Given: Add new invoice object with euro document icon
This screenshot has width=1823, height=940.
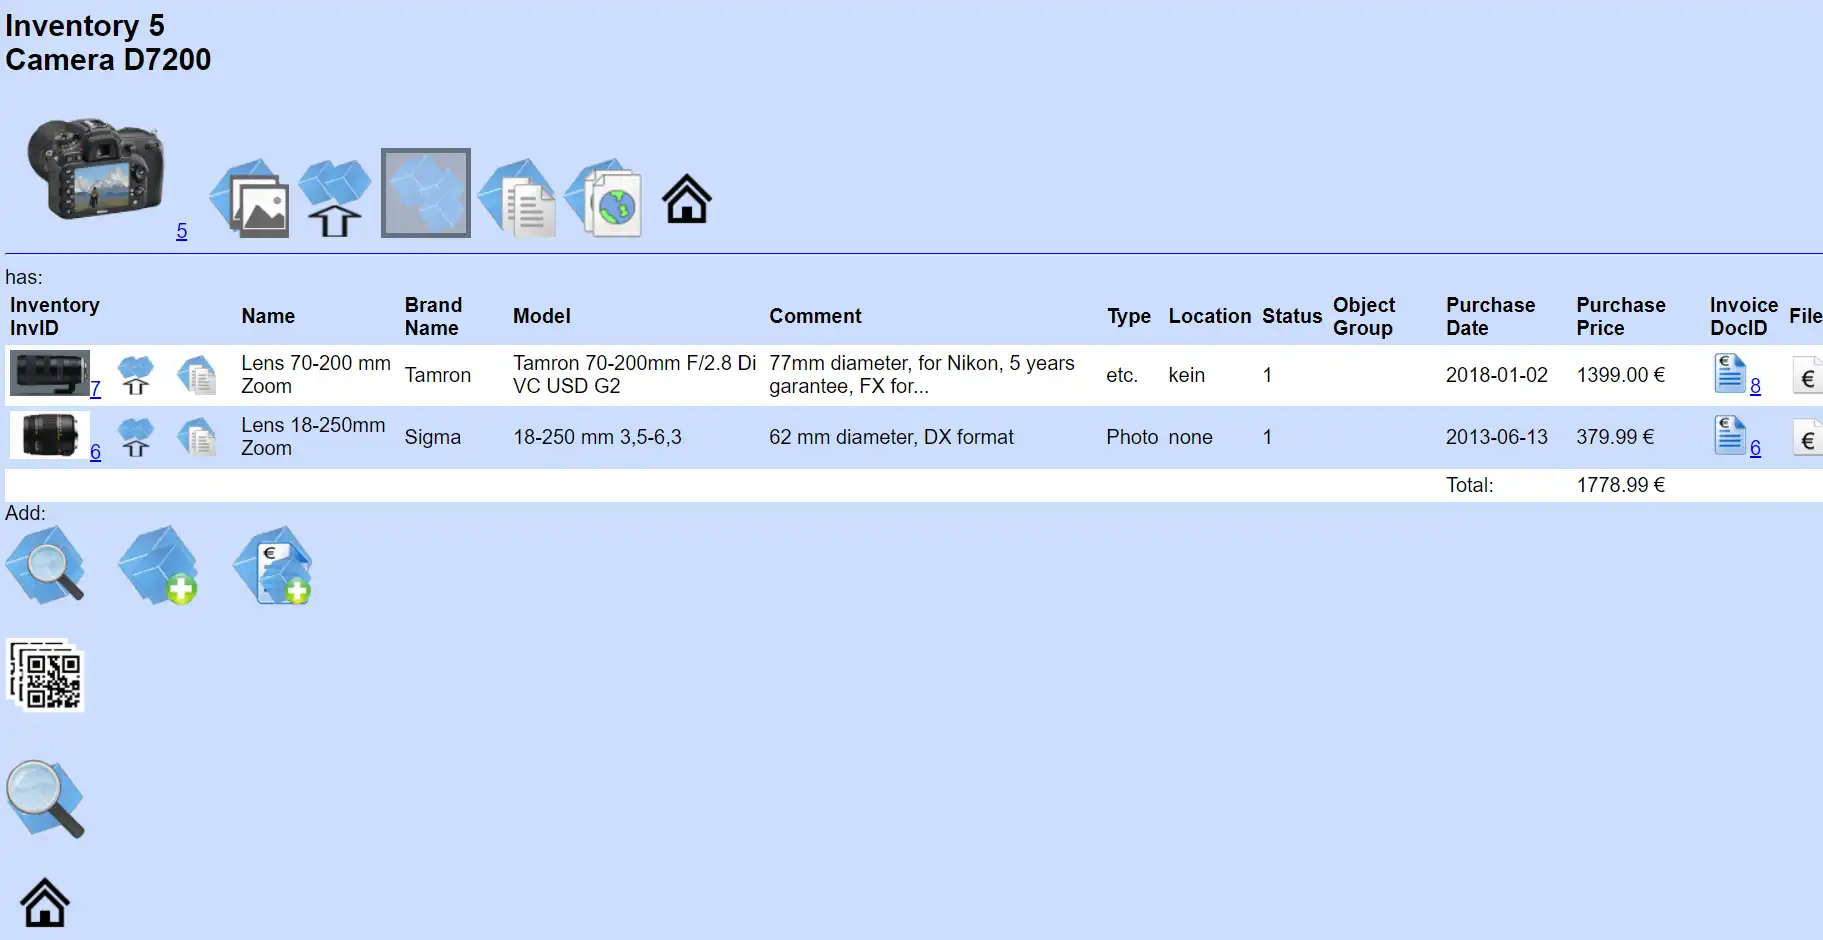Looking at the screenshot, I should [x=272, y=565].
